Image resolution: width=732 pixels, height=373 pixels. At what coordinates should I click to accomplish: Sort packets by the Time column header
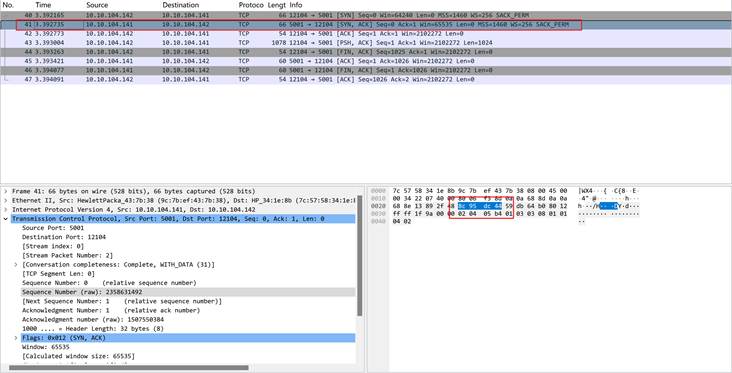[x=43, y=5]
